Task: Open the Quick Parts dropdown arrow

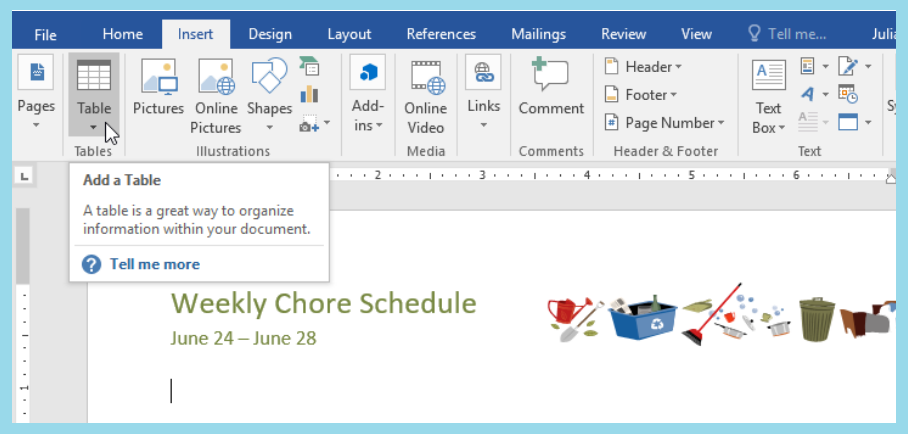Action: pyautogui.click(x=825, y=67)
